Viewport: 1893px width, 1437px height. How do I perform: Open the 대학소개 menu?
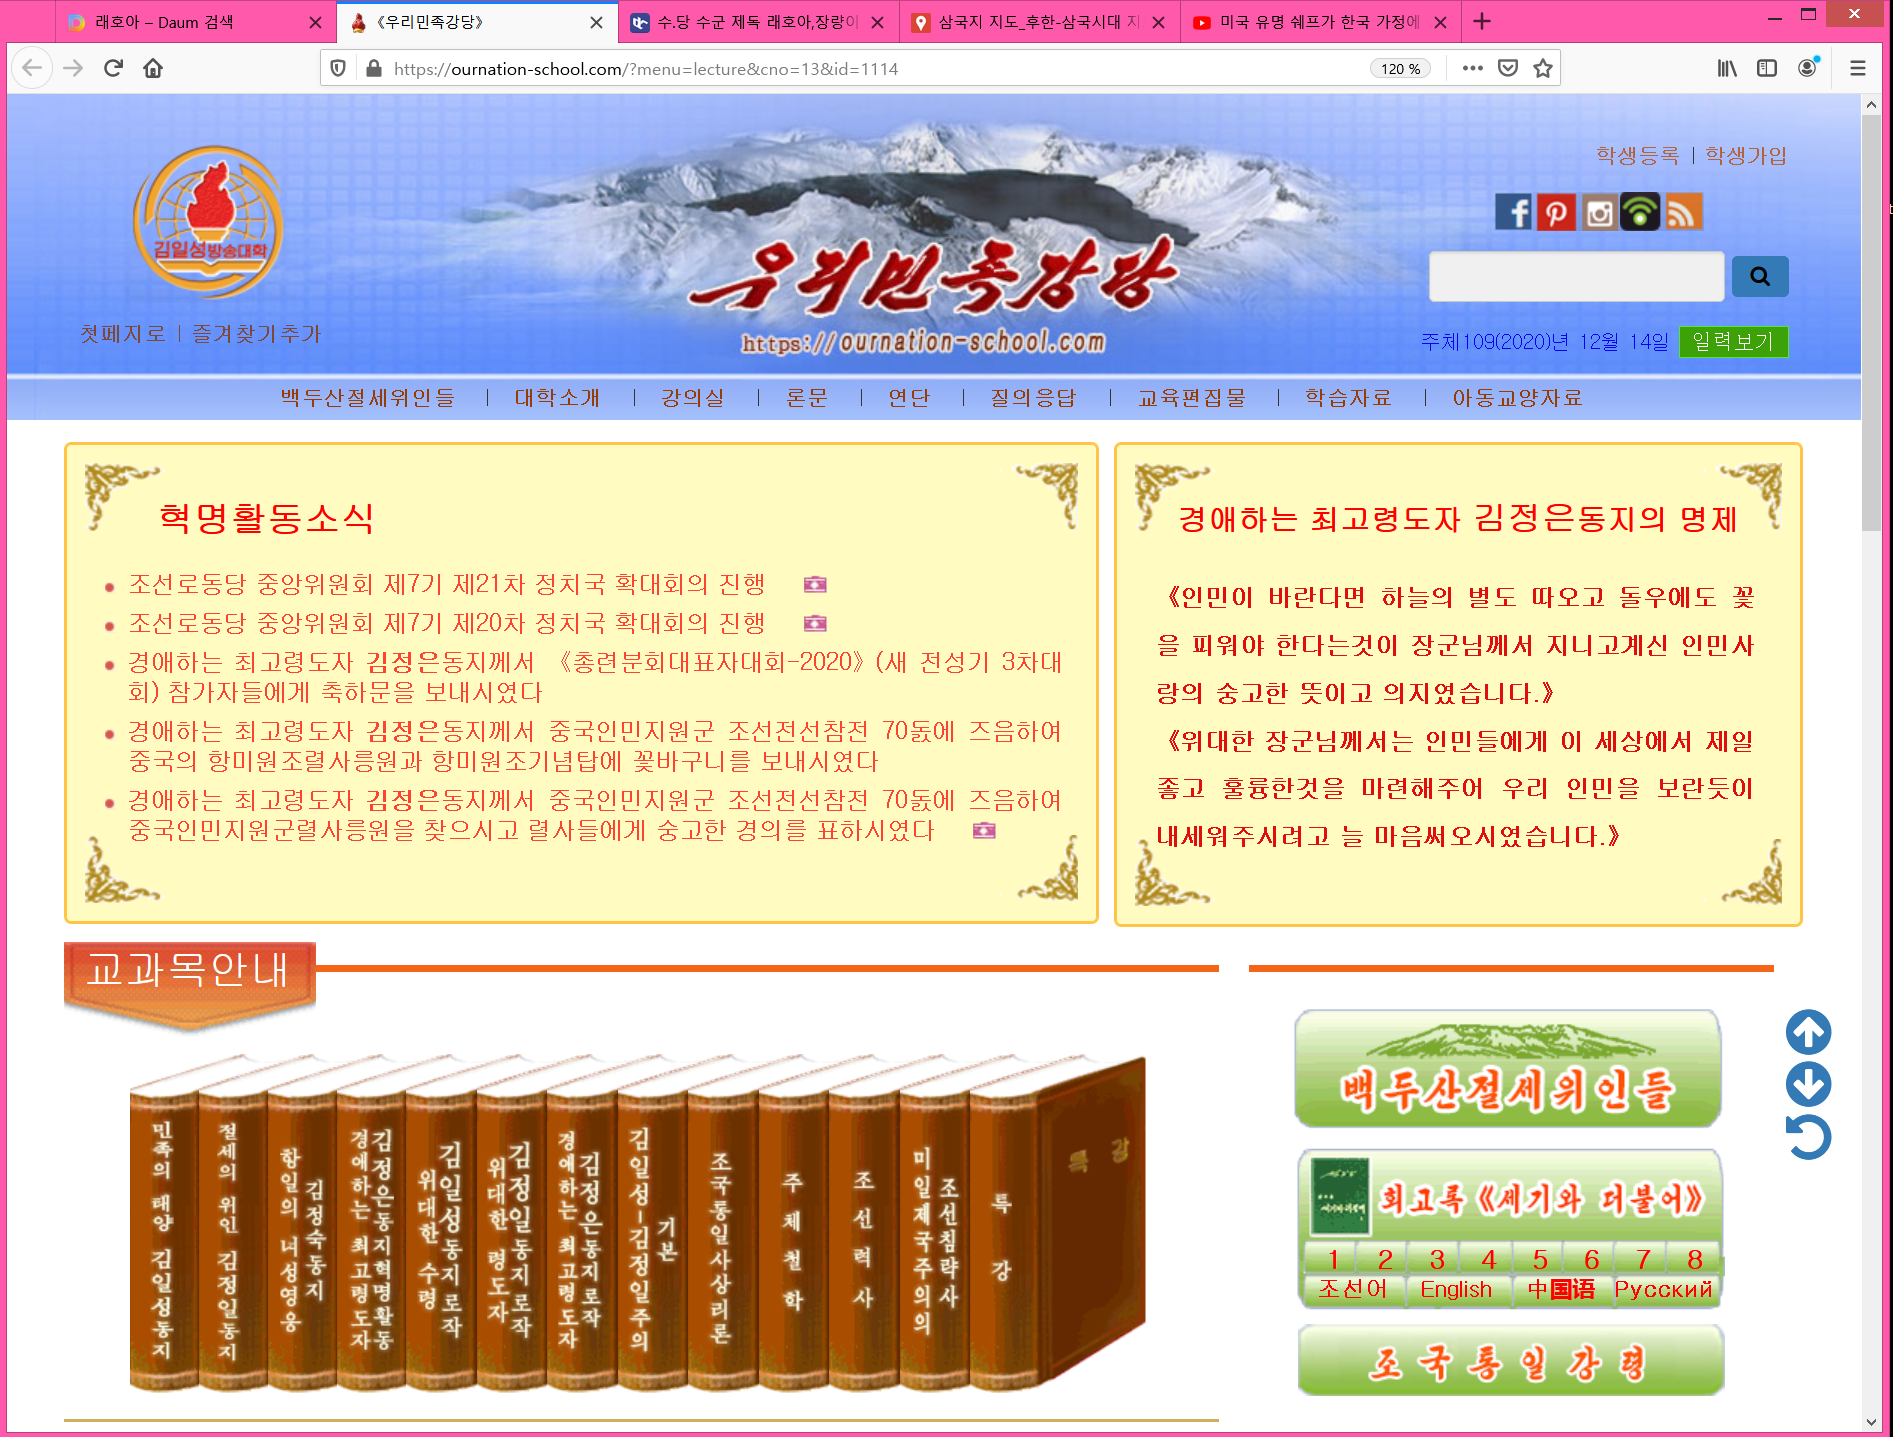(x=557, y=398)
